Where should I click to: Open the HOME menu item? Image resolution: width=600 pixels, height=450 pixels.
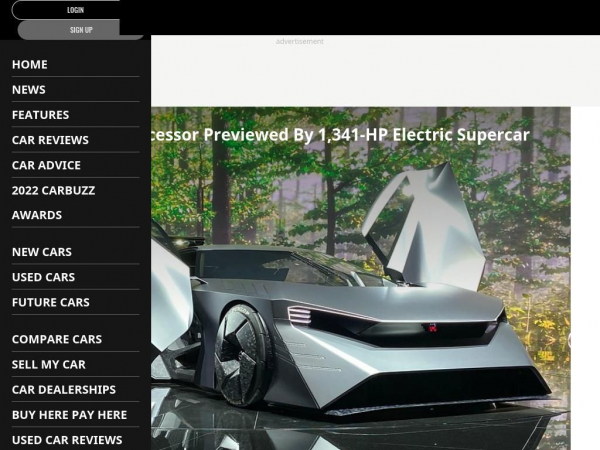coord(30,64)
